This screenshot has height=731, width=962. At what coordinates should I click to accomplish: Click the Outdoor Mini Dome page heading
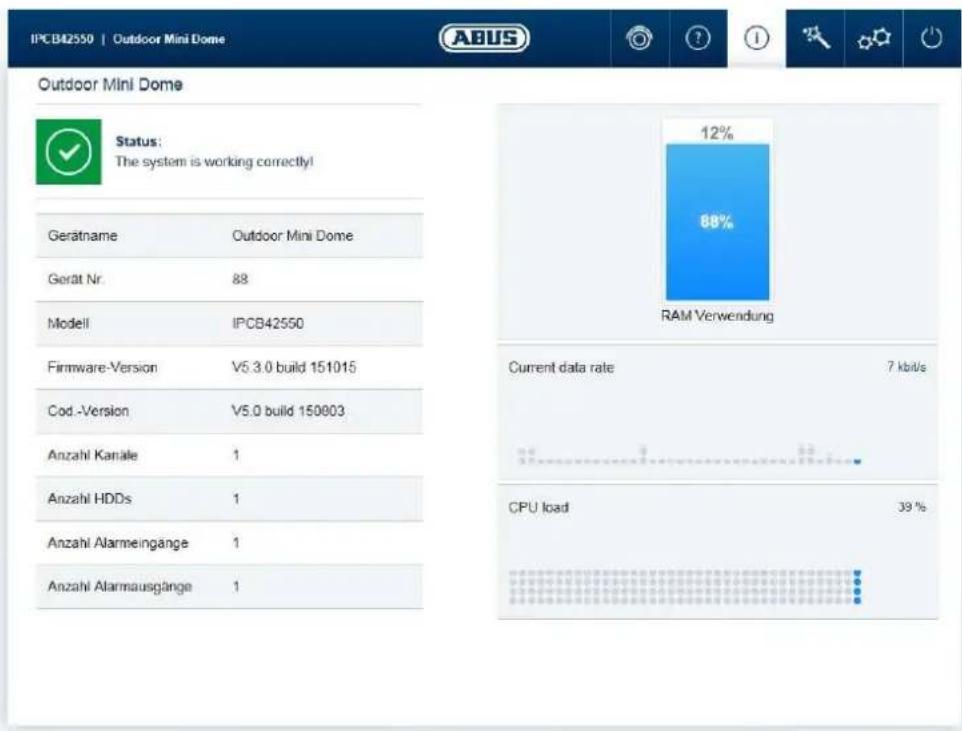(x=110, y=84)
